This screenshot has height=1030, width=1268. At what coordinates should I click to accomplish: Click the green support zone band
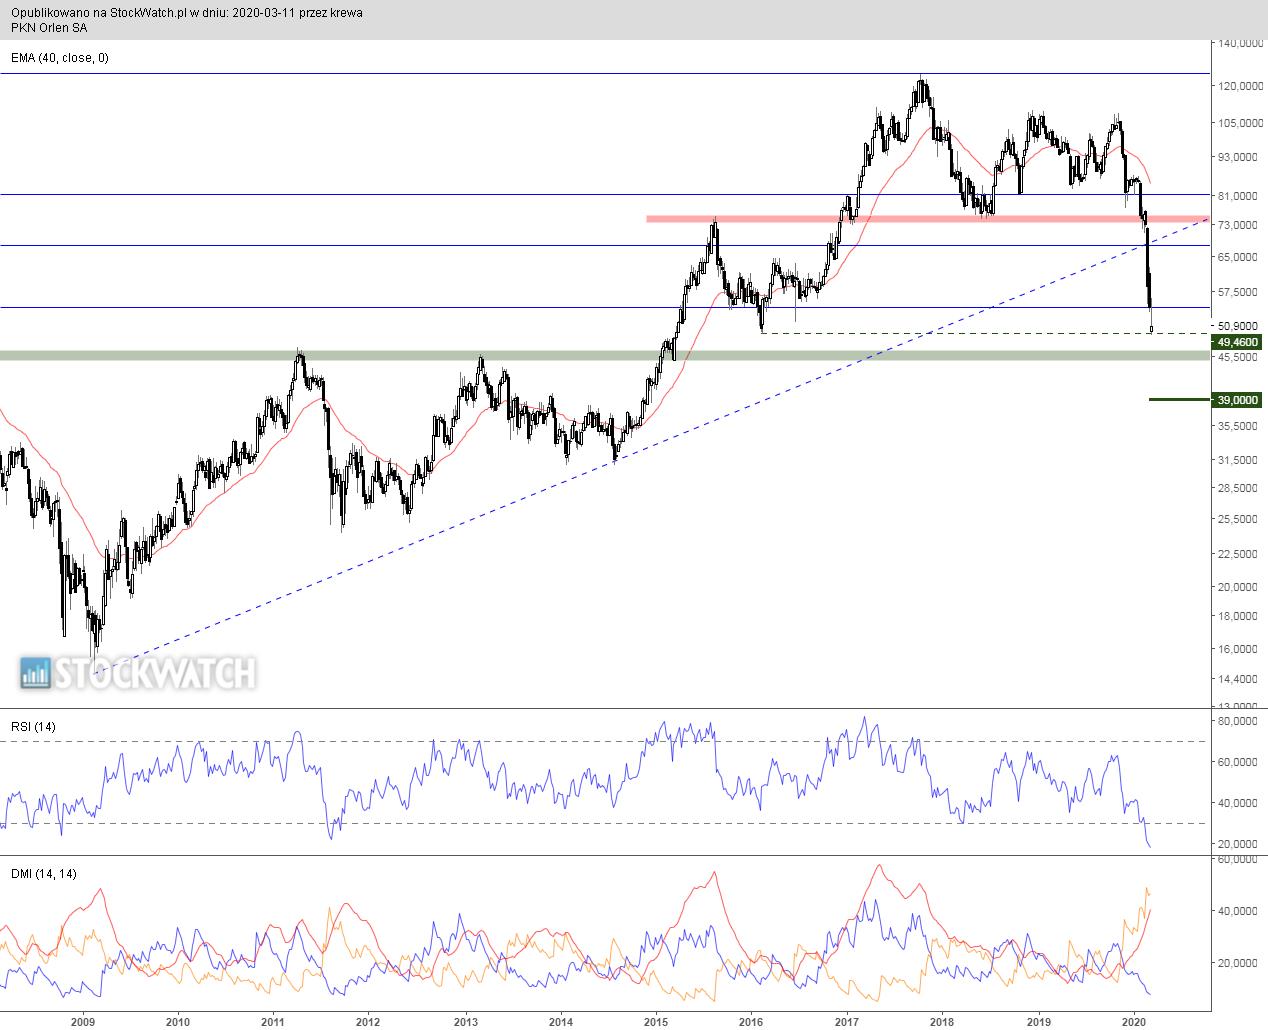click(604, 355)
